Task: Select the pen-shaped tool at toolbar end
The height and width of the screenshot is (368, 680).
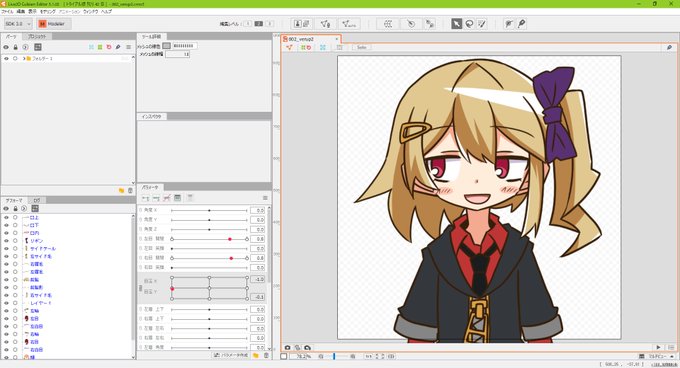Action: (x=522, y=24)
